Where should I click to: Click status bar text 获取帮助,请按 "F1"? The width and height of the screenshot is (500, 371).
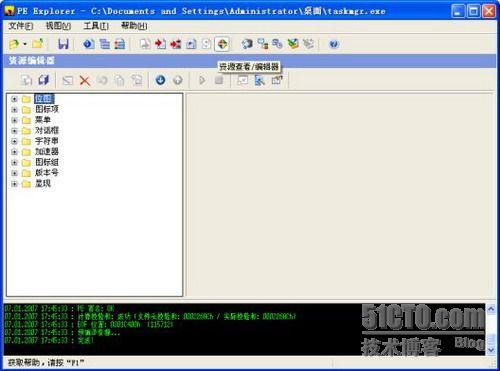pos(46,363)
